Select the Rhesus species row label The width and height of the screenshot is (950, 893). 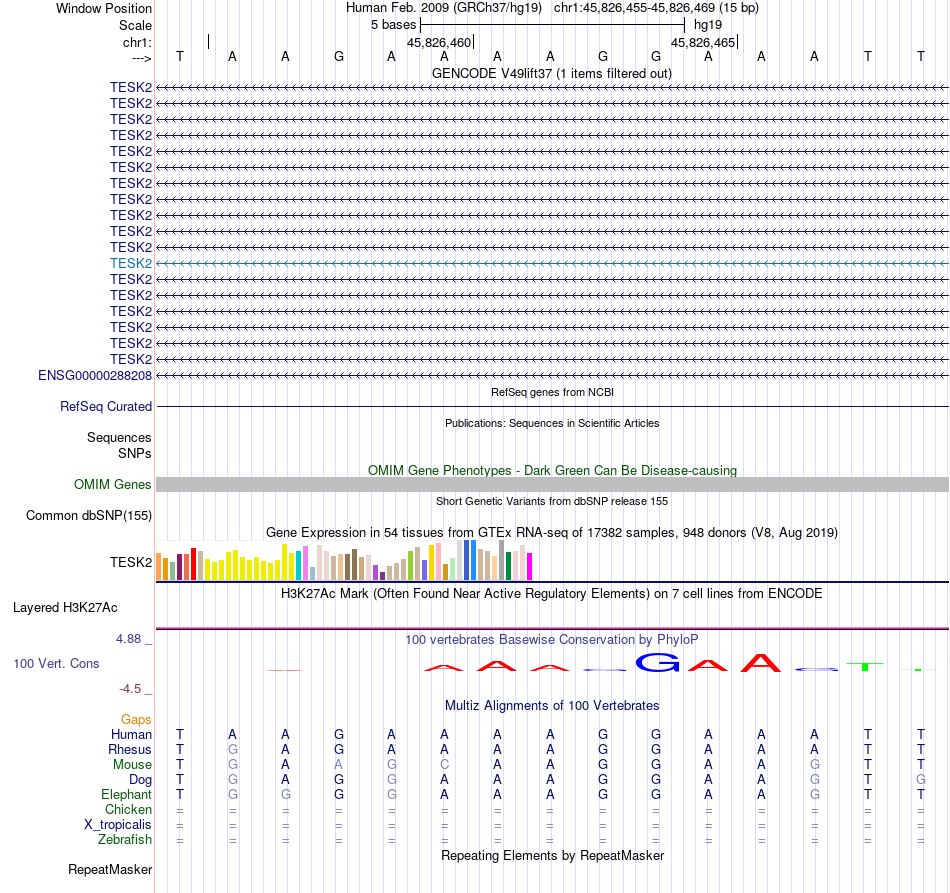point(130,749)
